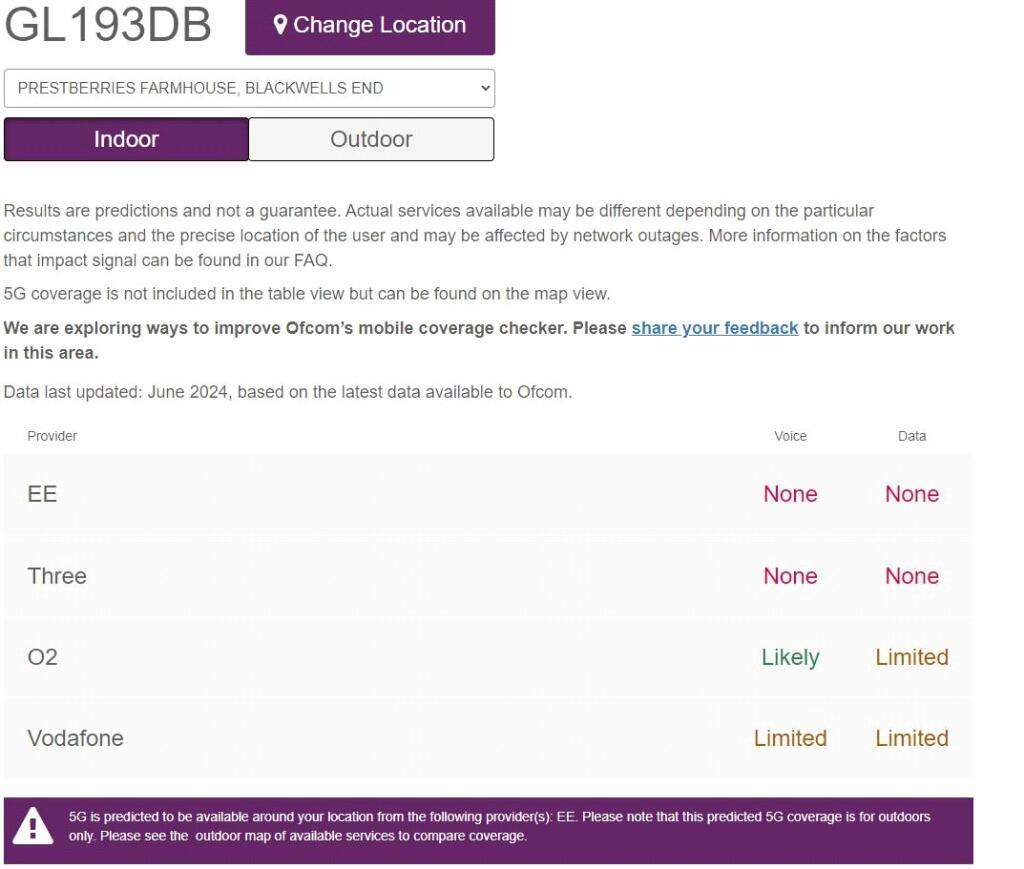Screen dimensions: 1024x869
Task: Click the Change Location button
Action: coord(370,26)
